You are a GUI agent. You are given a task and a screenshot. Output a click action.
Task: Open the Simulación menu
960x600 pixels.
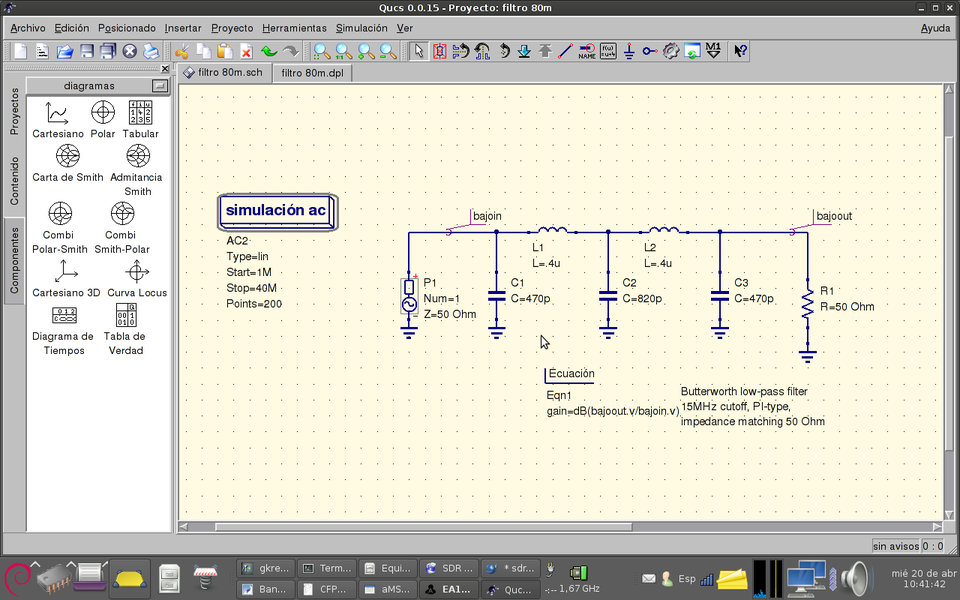pos(361,28)
